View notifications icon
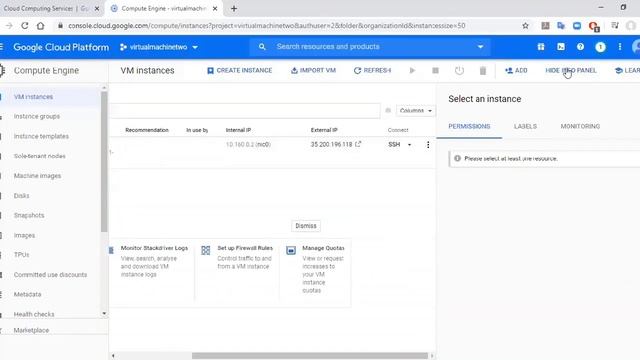 (600, 47)
